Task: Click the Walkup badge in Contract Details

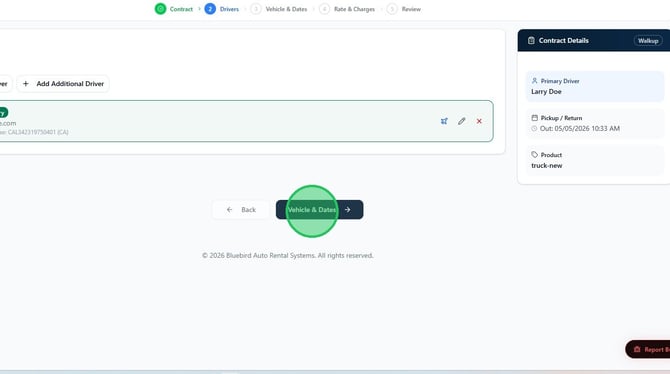Action: click(648, 41)
